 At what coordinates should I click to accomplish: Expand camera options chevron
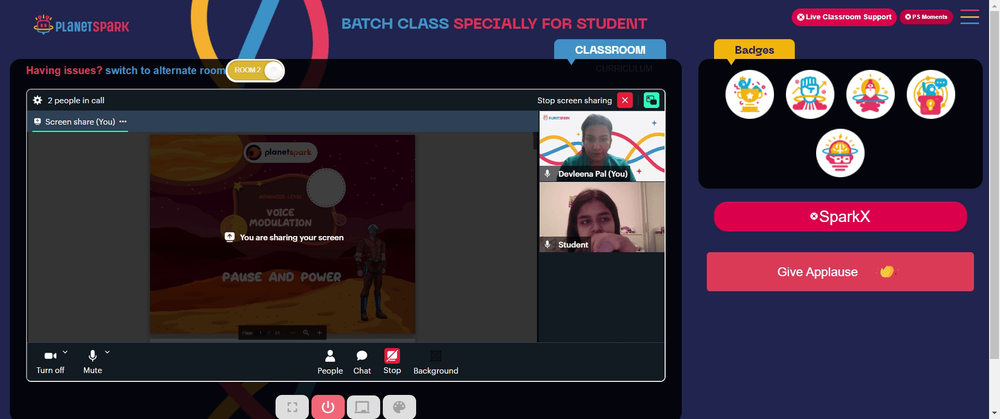(x=65, y=351)
